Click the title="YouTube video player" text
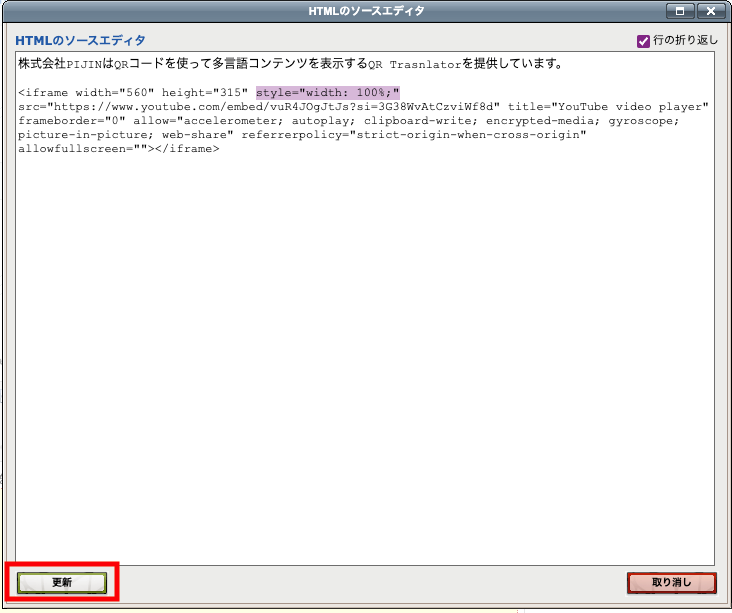Image resolution: width=732 pixels, height=613 pixels. pos(608,106)
